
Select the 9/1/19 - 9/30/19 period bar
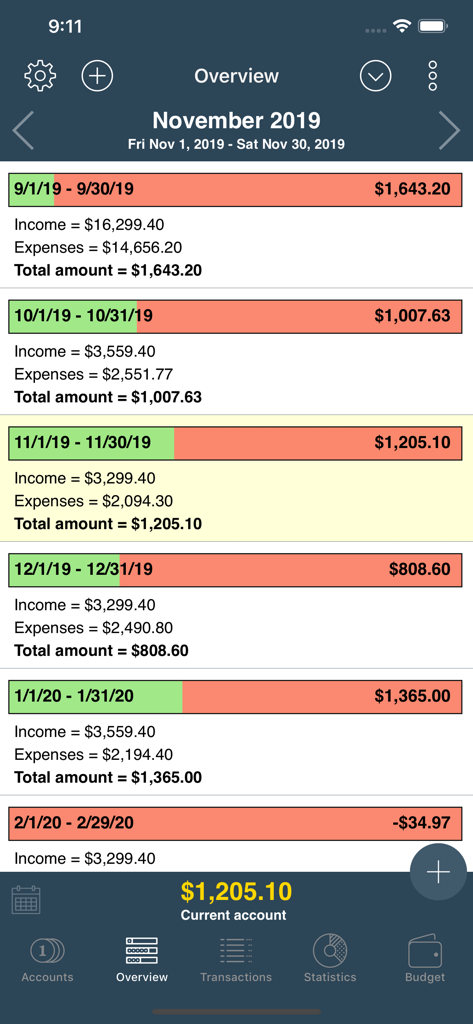(x=236, y=189)
